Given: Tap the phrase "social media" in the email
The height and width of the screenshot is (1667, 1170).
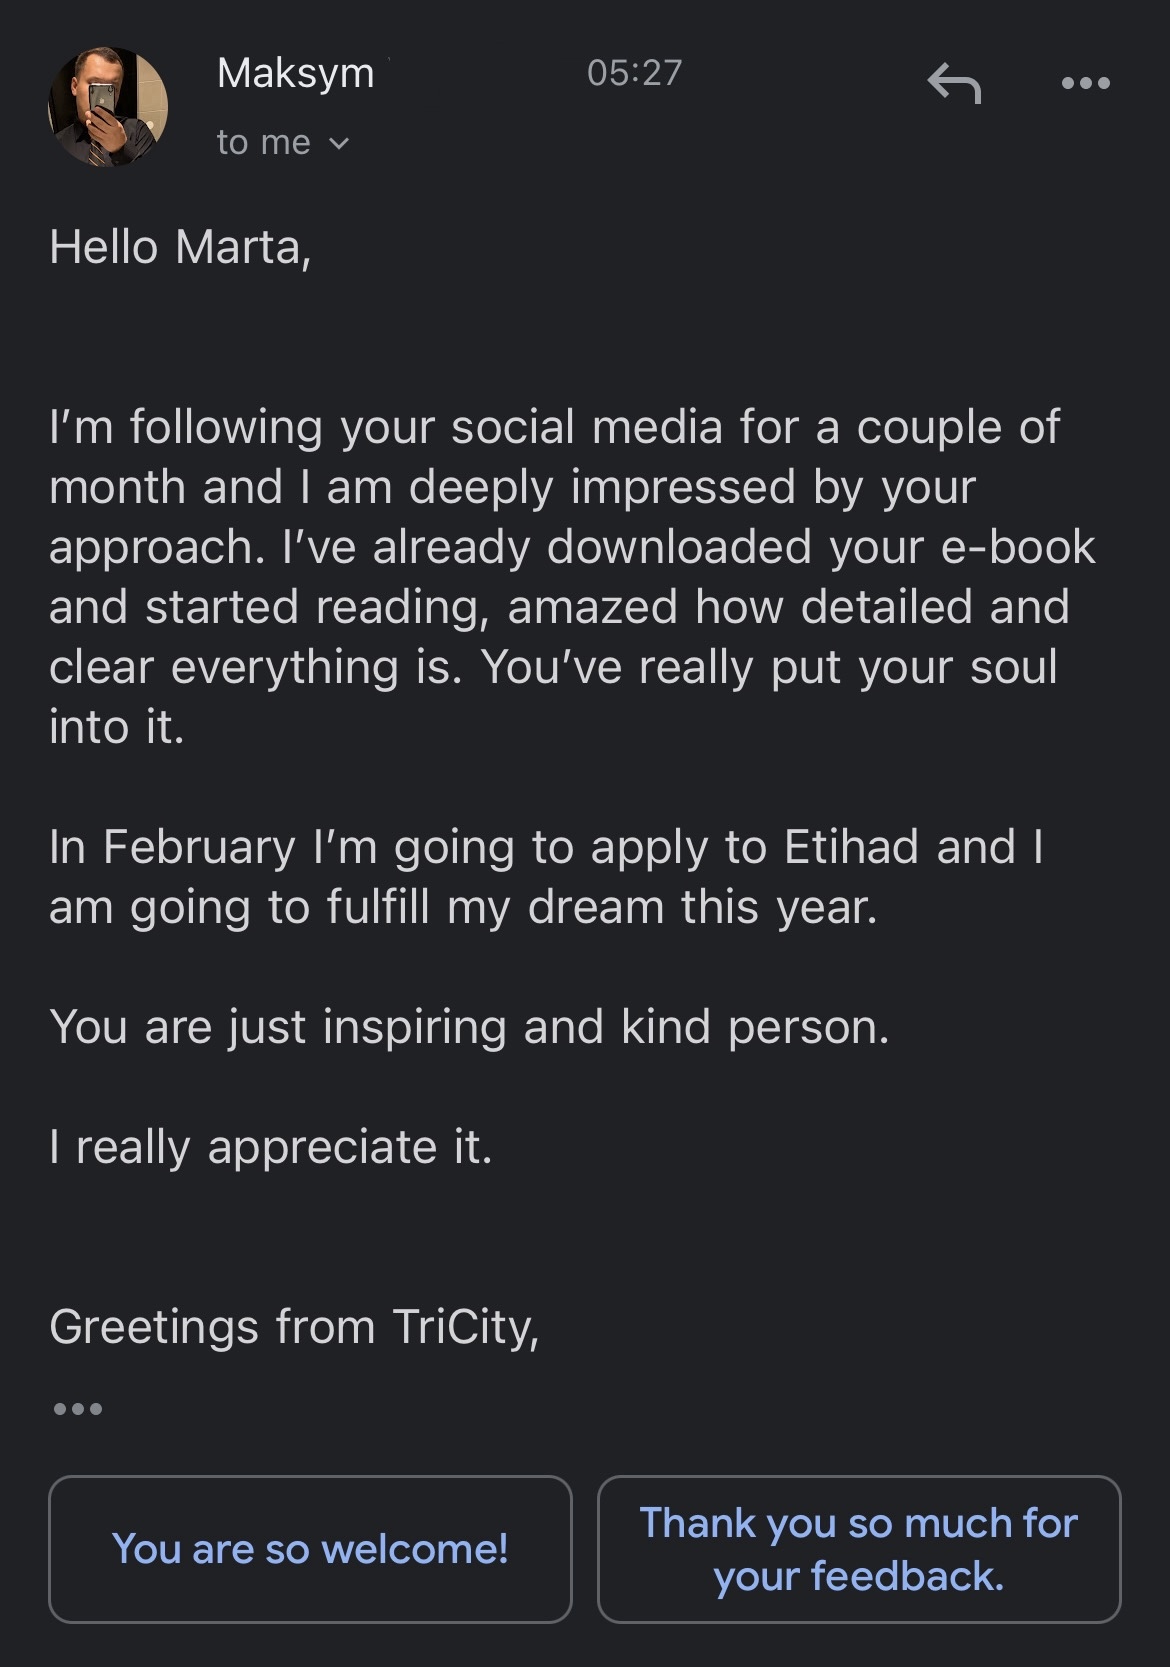Looking at the screenshot, I should pyautogui.click(x=587, y=427).
